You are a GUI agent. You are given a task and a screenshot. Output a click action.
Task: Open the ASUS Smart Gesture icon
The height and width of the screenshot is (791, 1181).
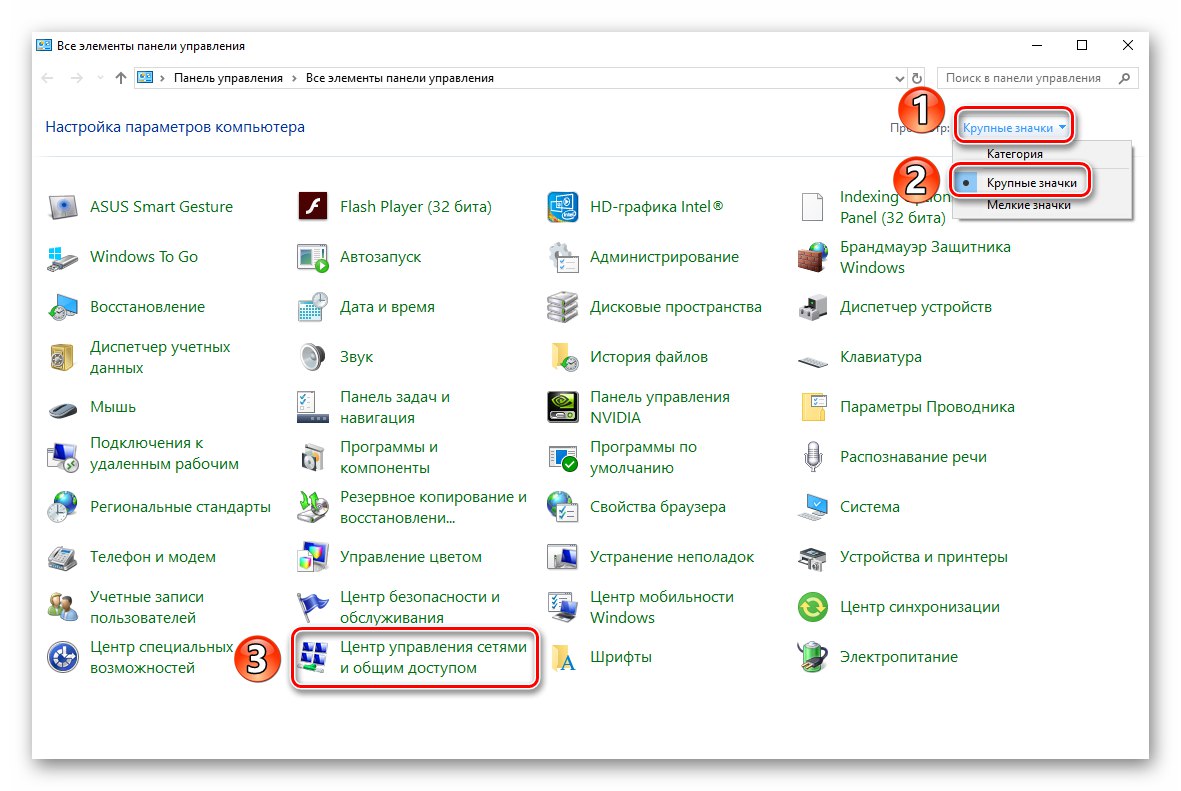(x=63, y=206)
